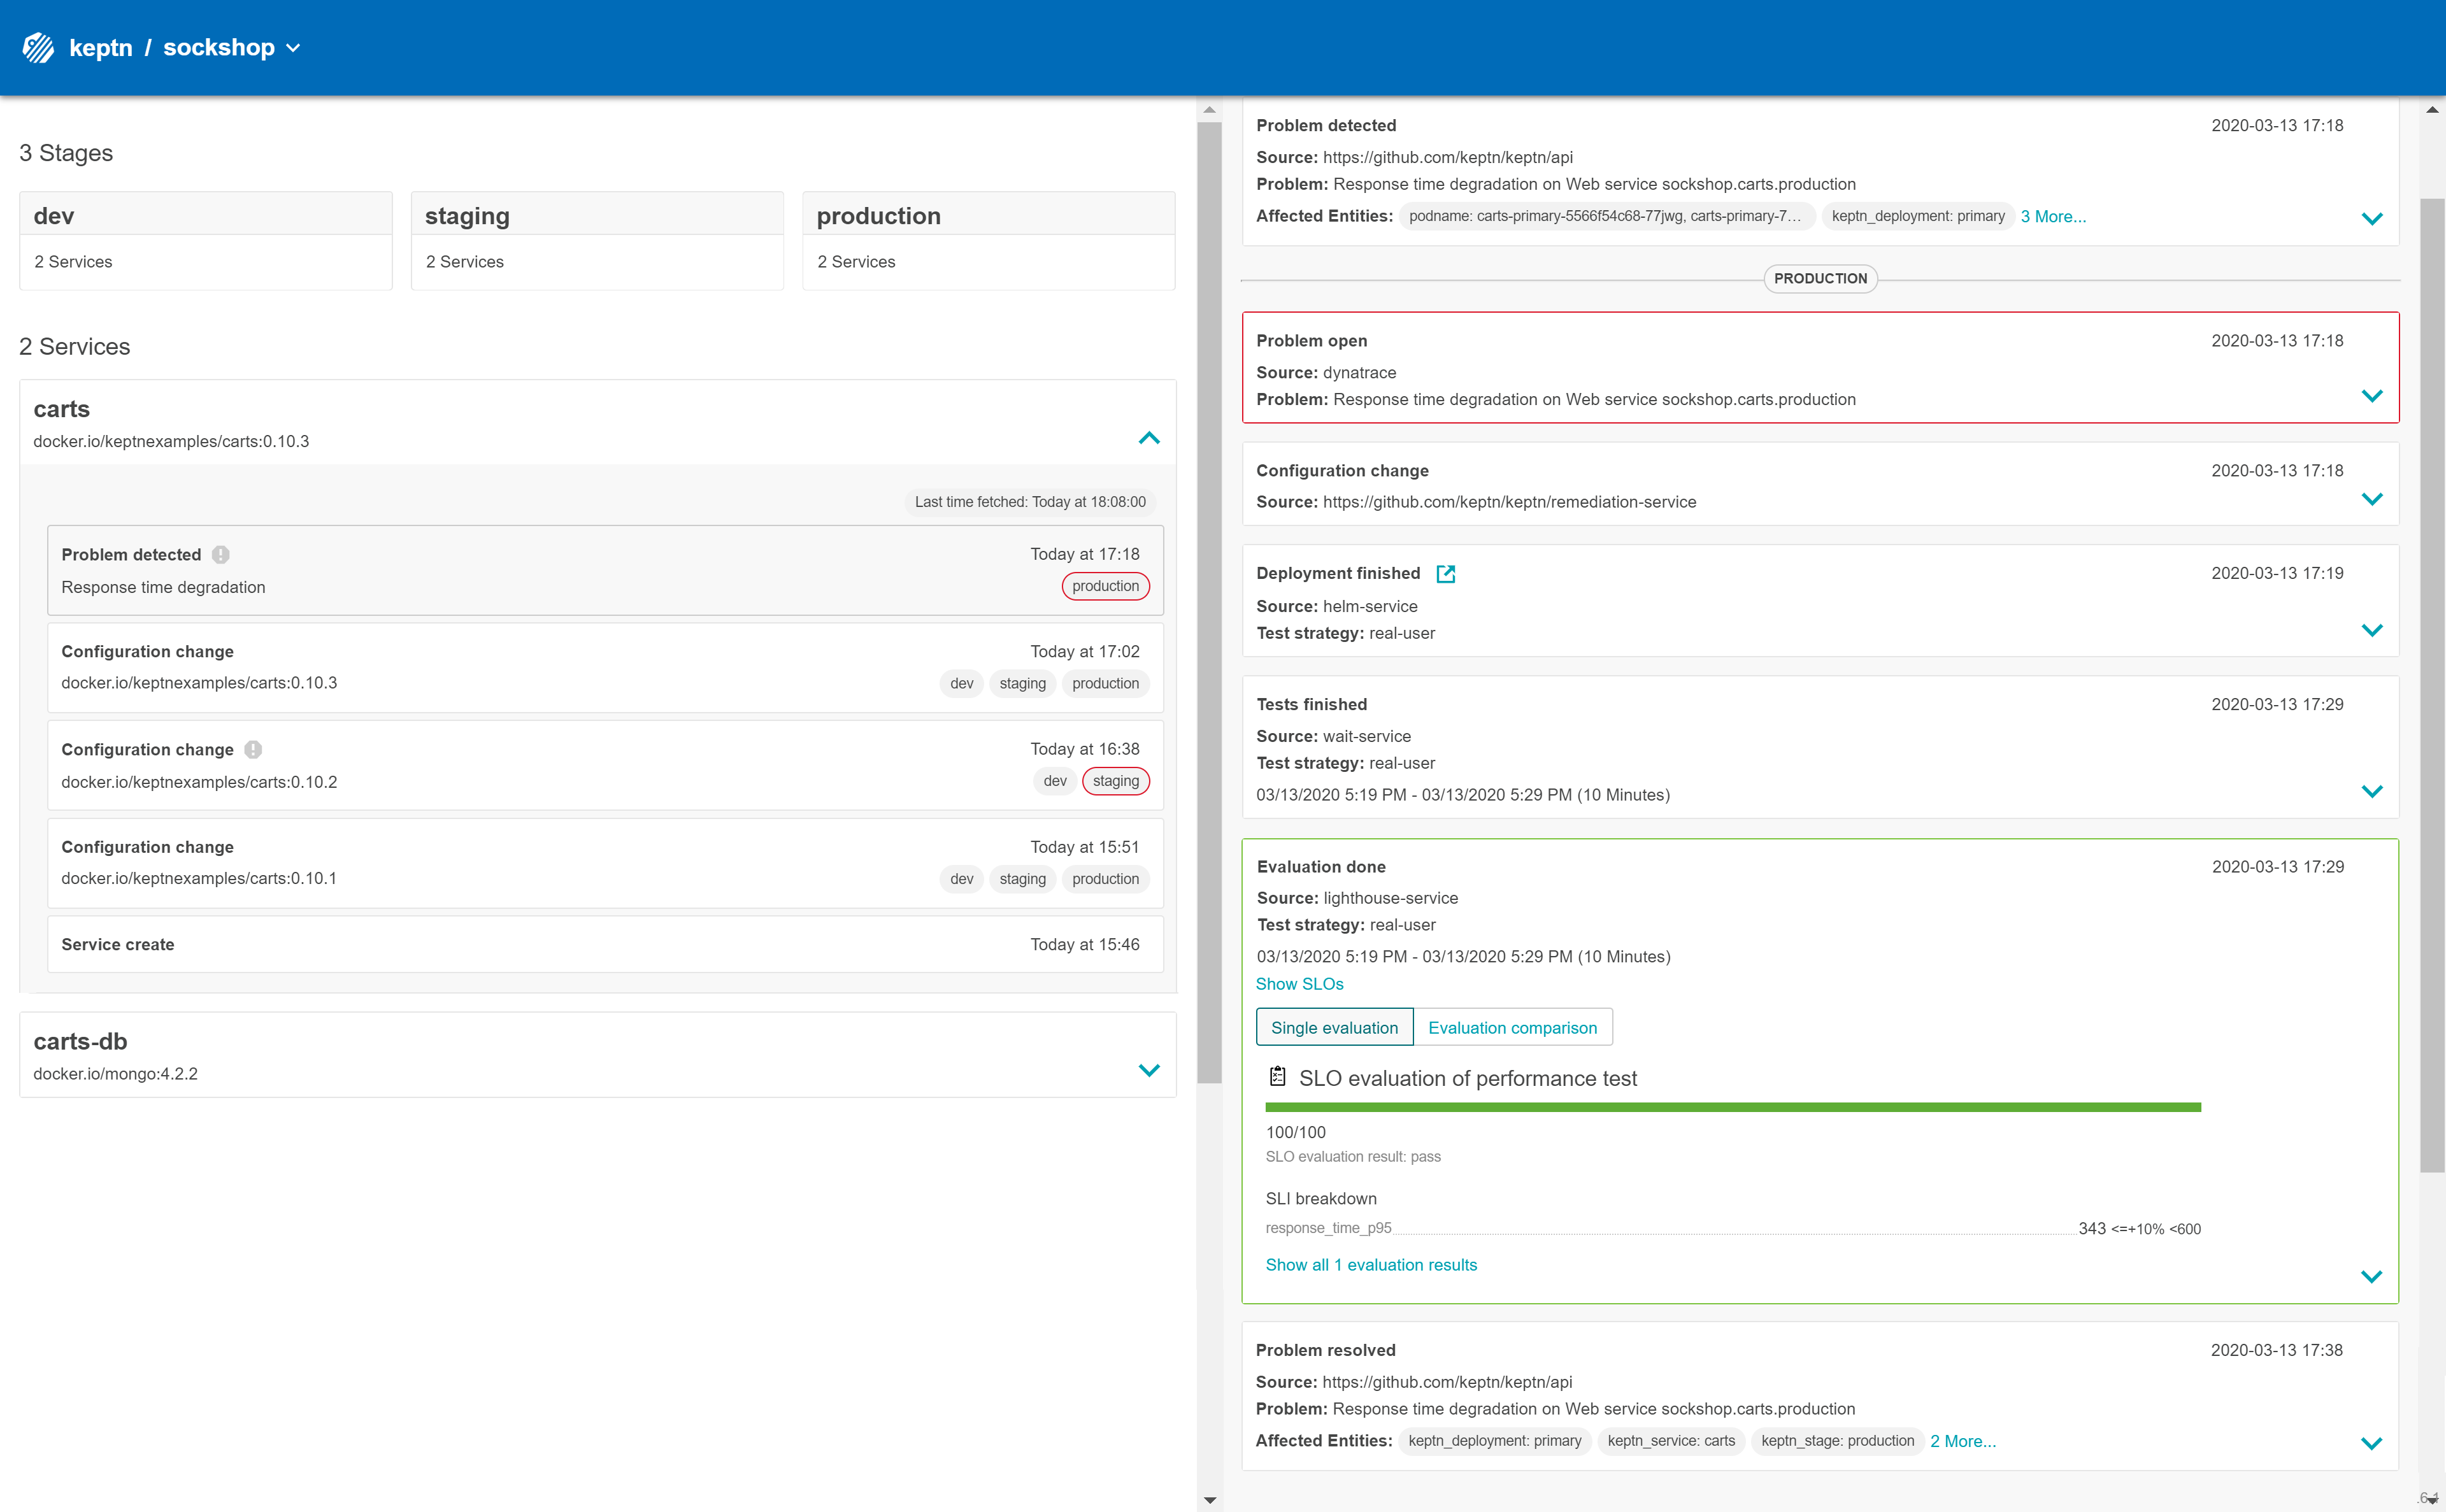Open the dev stage card
The width and height of the screenshot is (2446, 1512).
[206, 241]
